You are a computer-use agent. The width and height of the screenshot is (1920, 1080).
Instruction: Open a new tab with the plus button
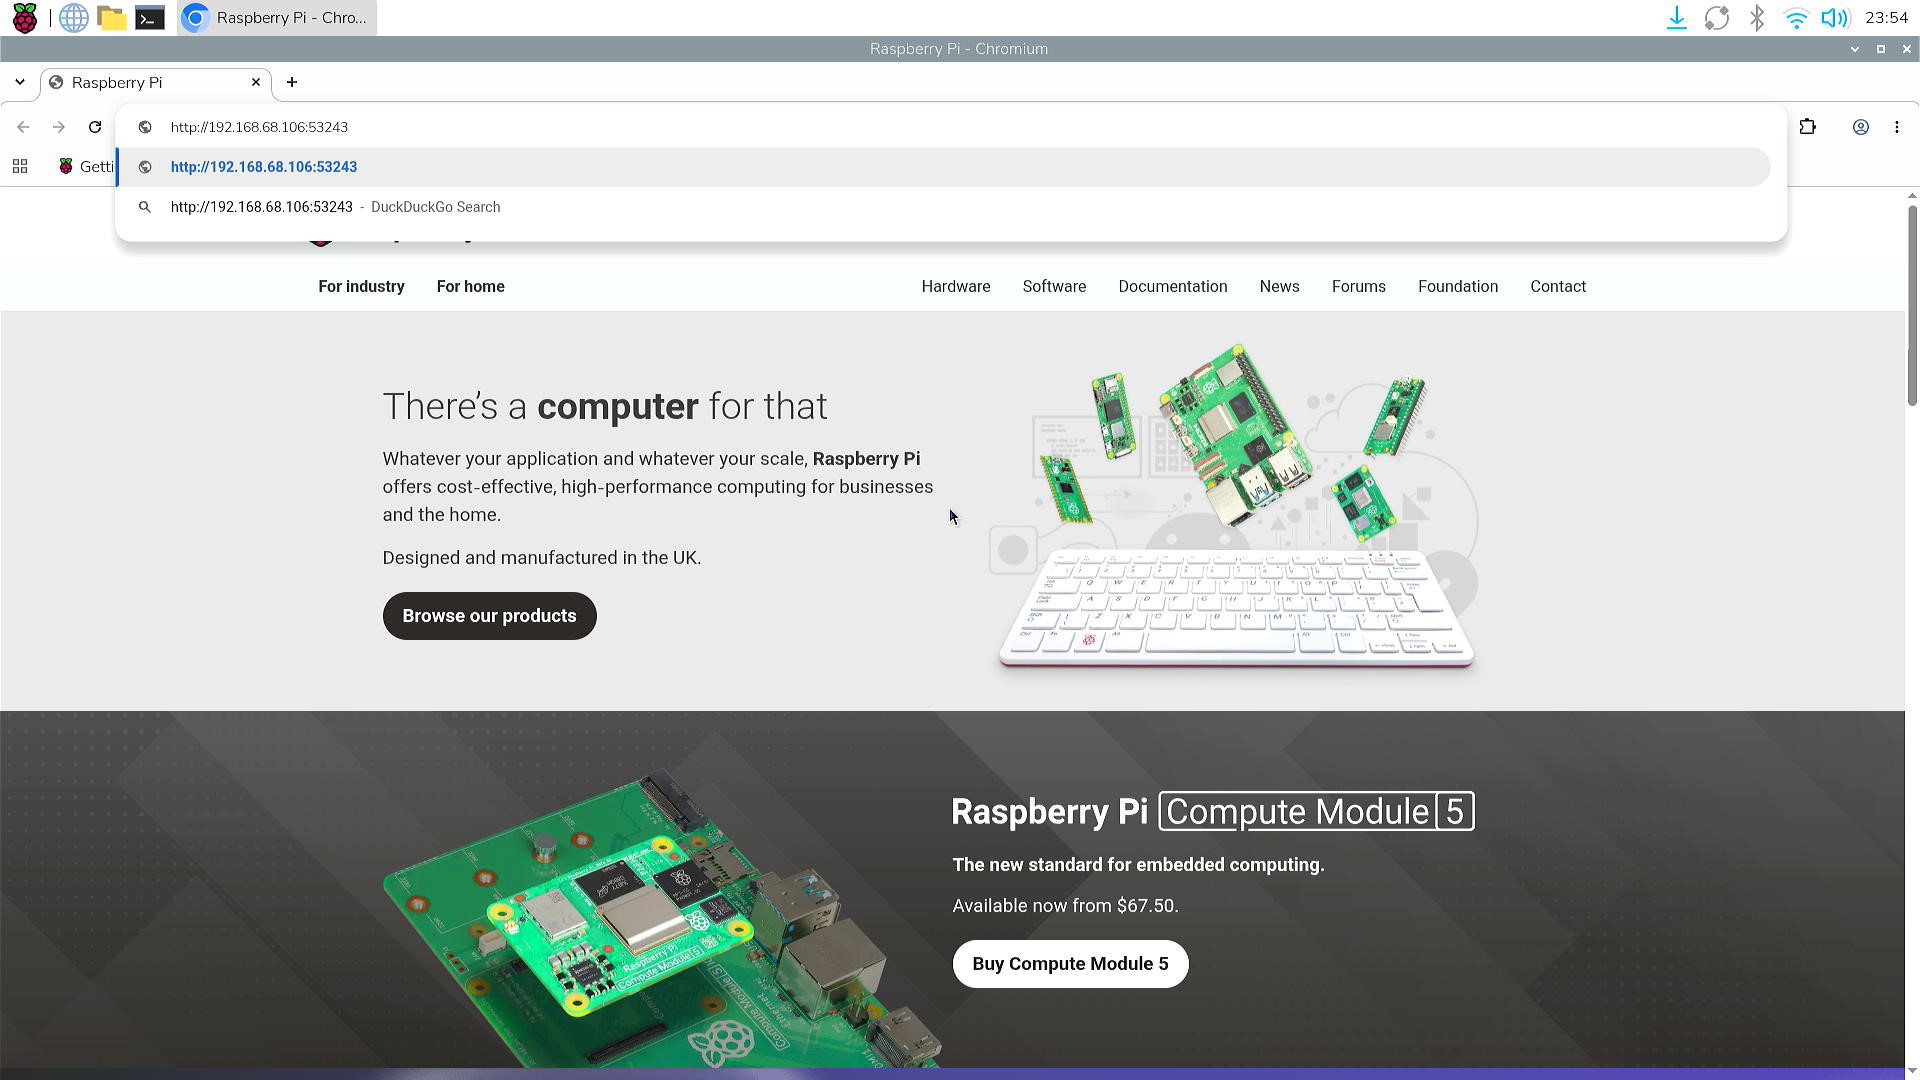pyautogui.click(x=292, y=82)
